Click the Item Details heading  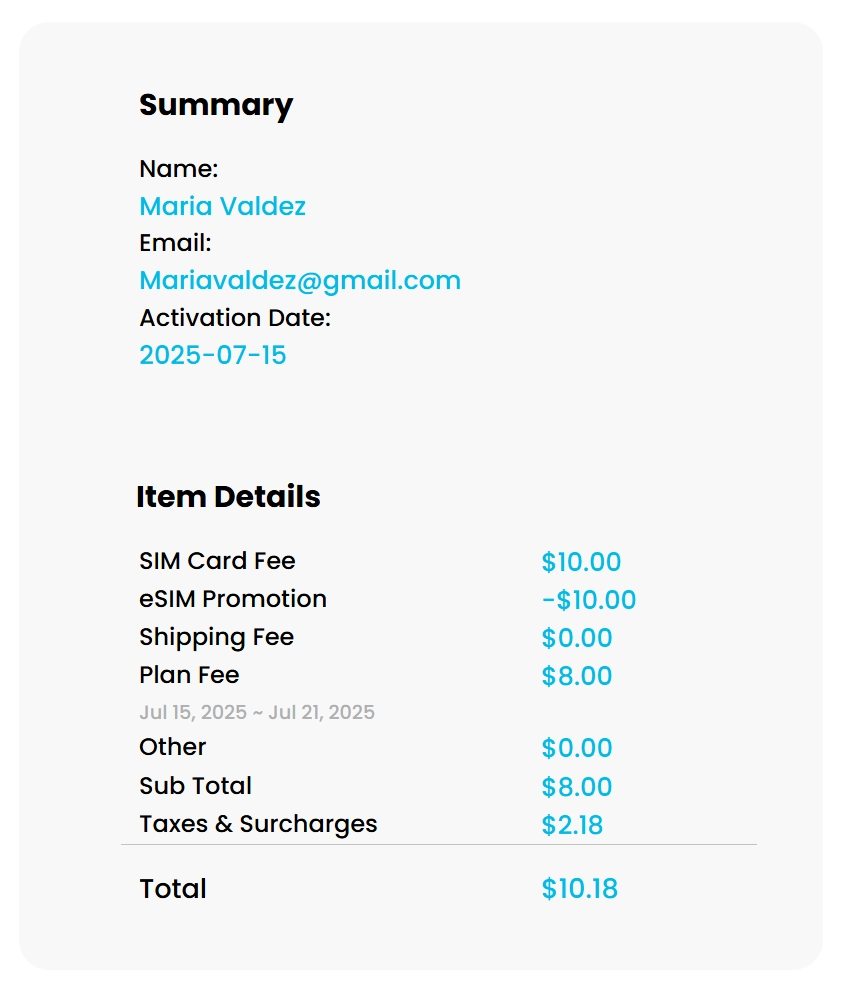pyautogui.click(x=228, y=497)
